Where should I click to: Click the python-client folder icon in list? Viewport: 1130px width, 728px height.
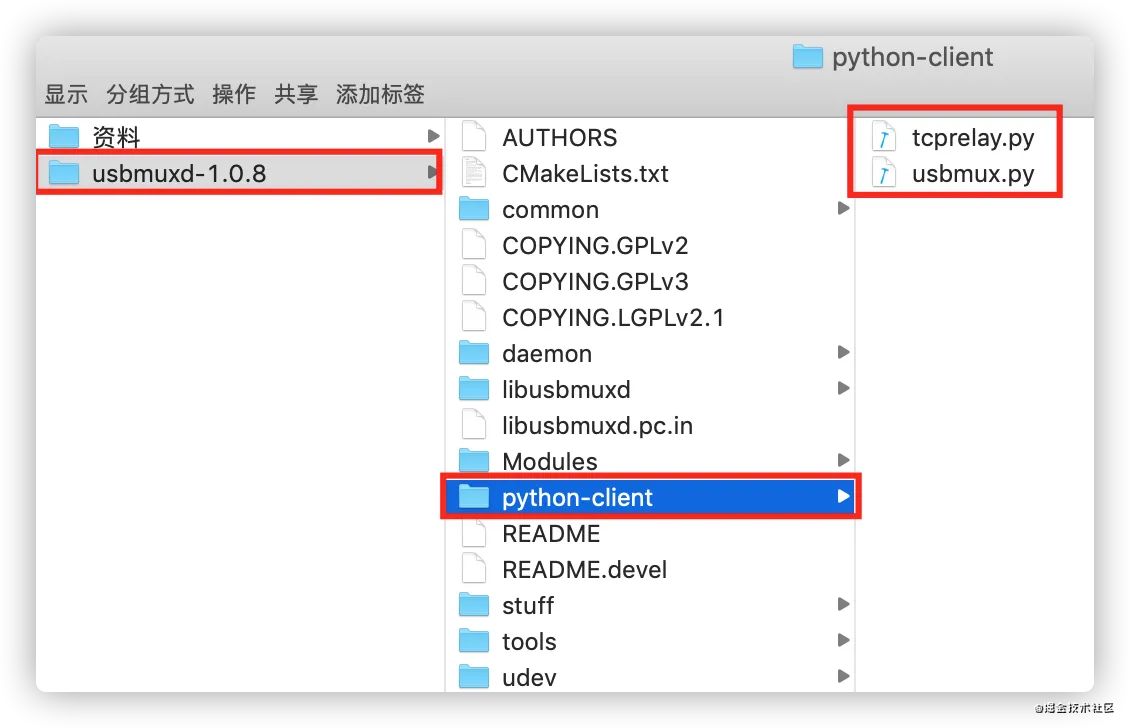(473, 497)
